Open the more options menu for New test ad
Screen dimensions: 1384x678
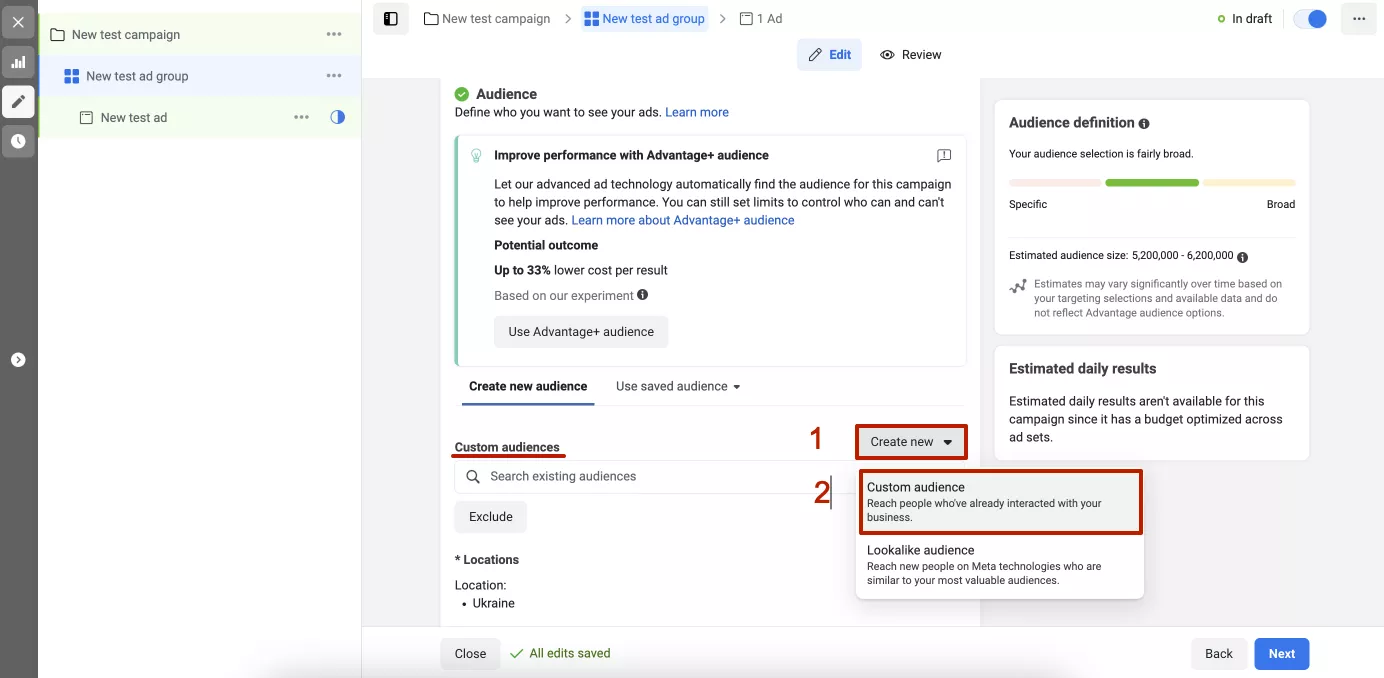(x=301, y=117)
